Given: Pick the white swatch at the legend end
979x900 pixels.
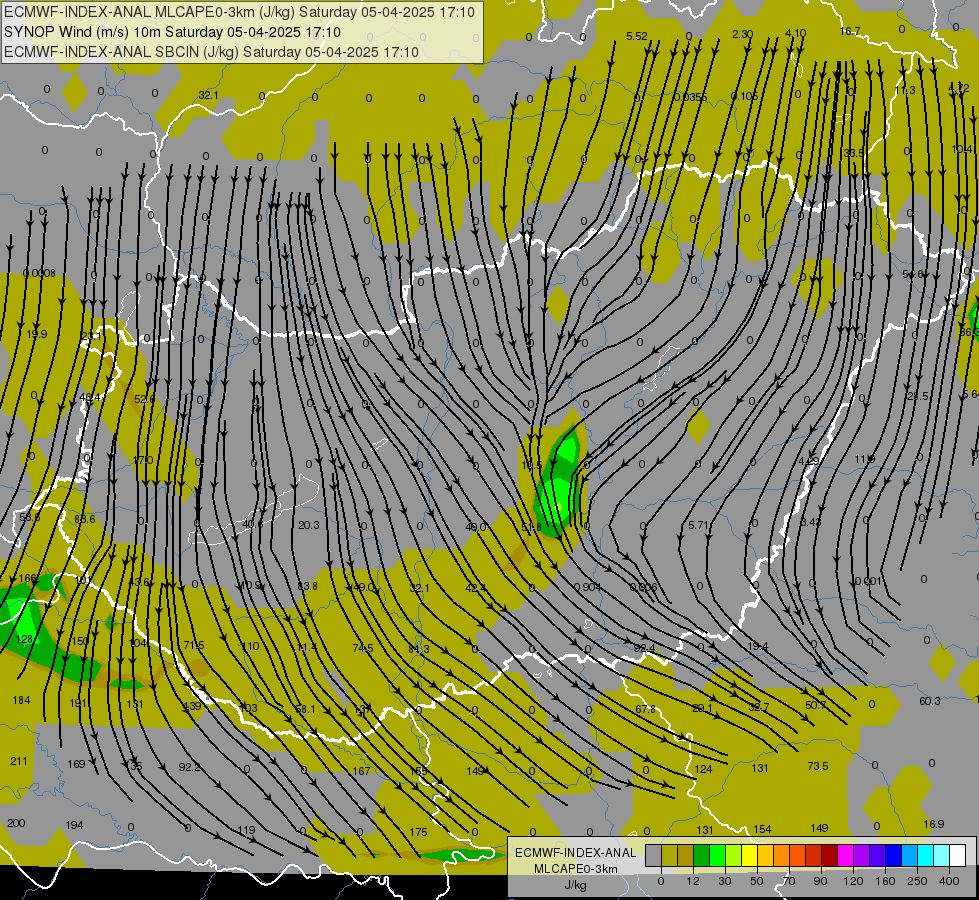Looking at the screenshot, I should click(x=958, y=855).
